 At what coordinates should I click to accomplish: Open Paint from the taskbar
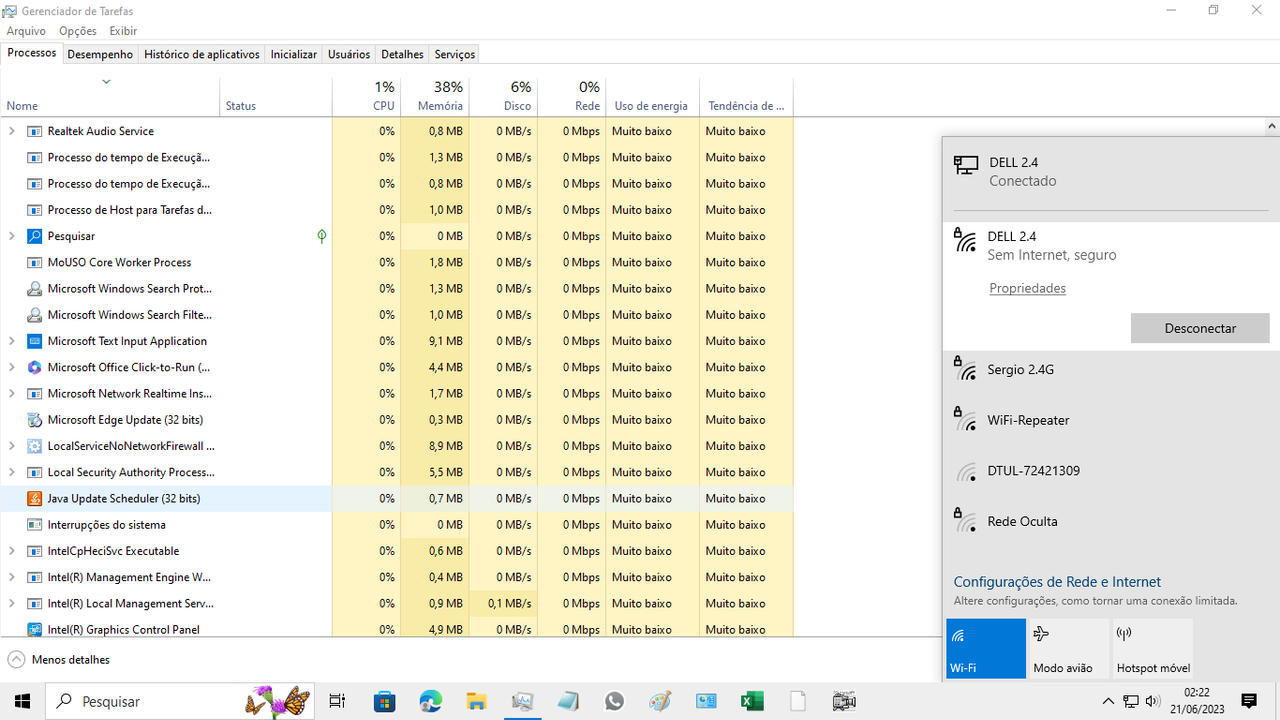(x=660, y=701)
